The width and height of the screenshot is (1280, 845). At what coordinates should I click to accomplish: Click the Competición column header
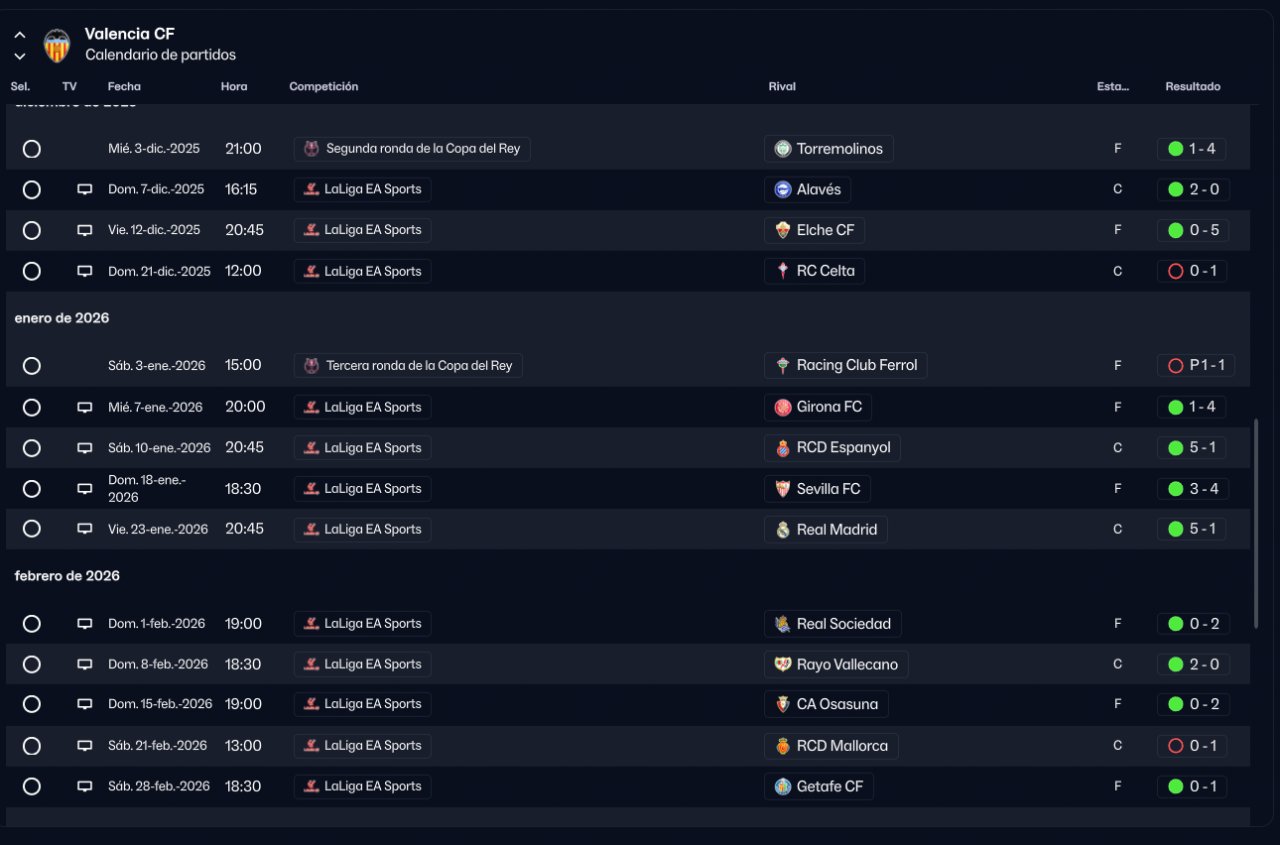[323, 87]
